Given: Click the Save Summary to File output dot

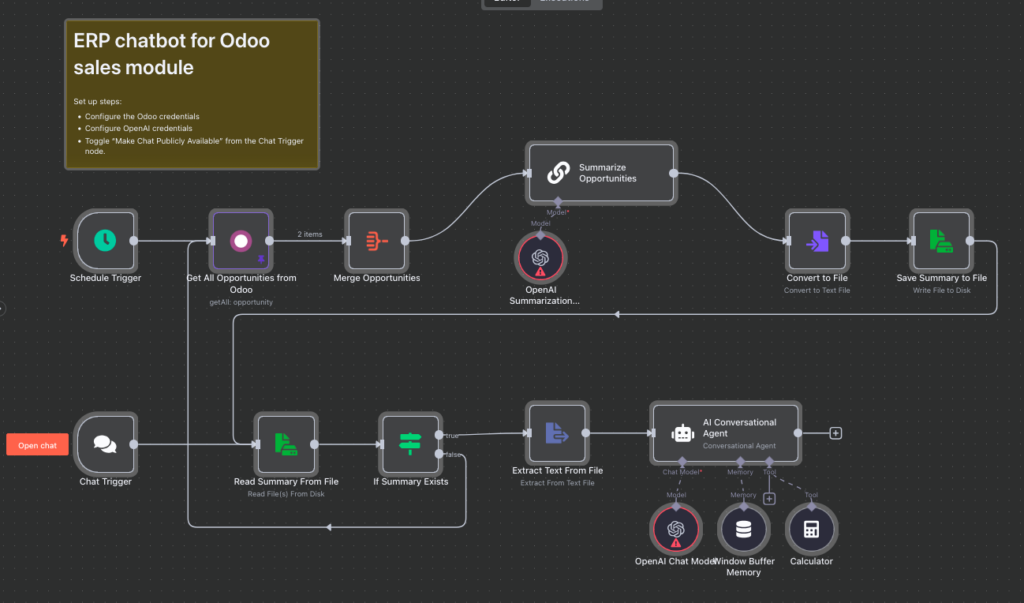Looking at the screenshot, I should 970,240.
